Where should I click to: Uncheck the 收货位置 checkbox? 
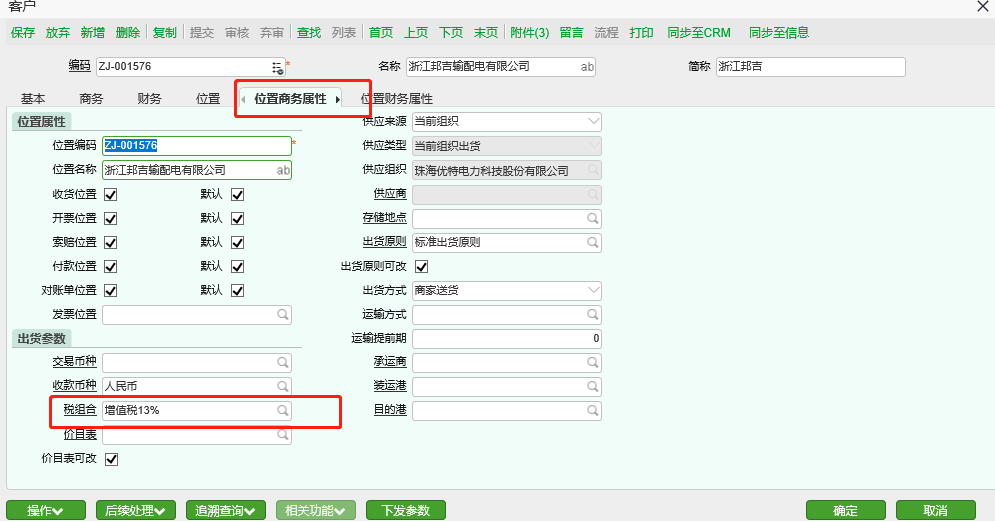click(111, 194)
